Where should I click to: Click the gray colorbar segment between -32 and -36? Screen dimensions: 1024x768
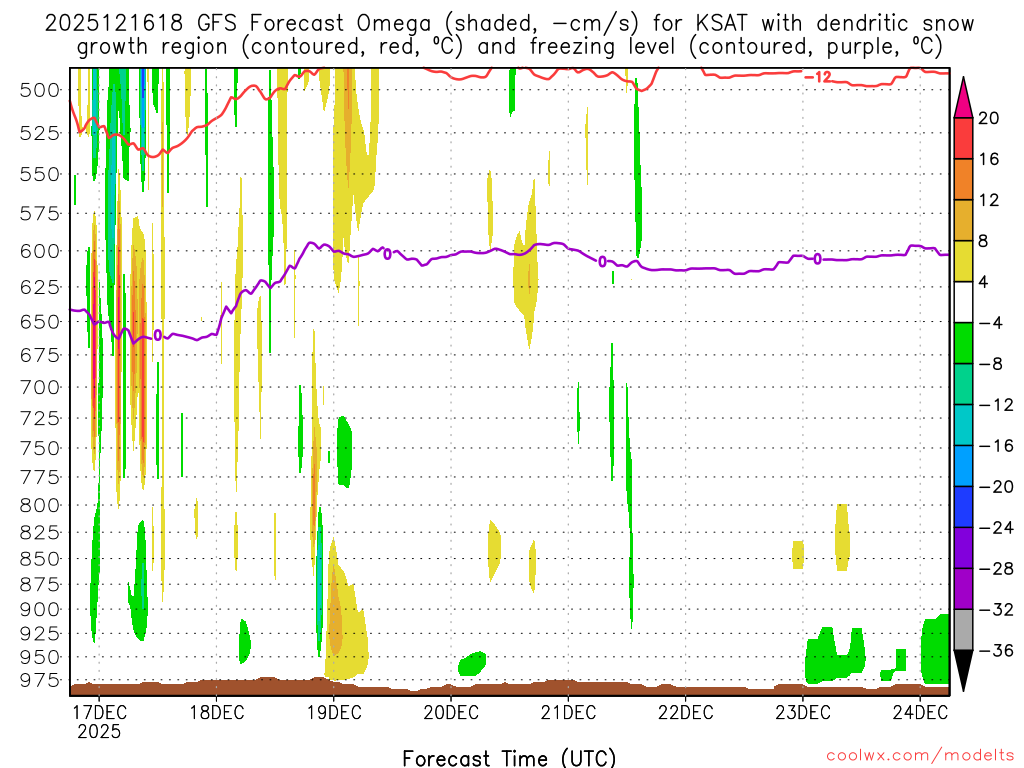click(963, 630)
